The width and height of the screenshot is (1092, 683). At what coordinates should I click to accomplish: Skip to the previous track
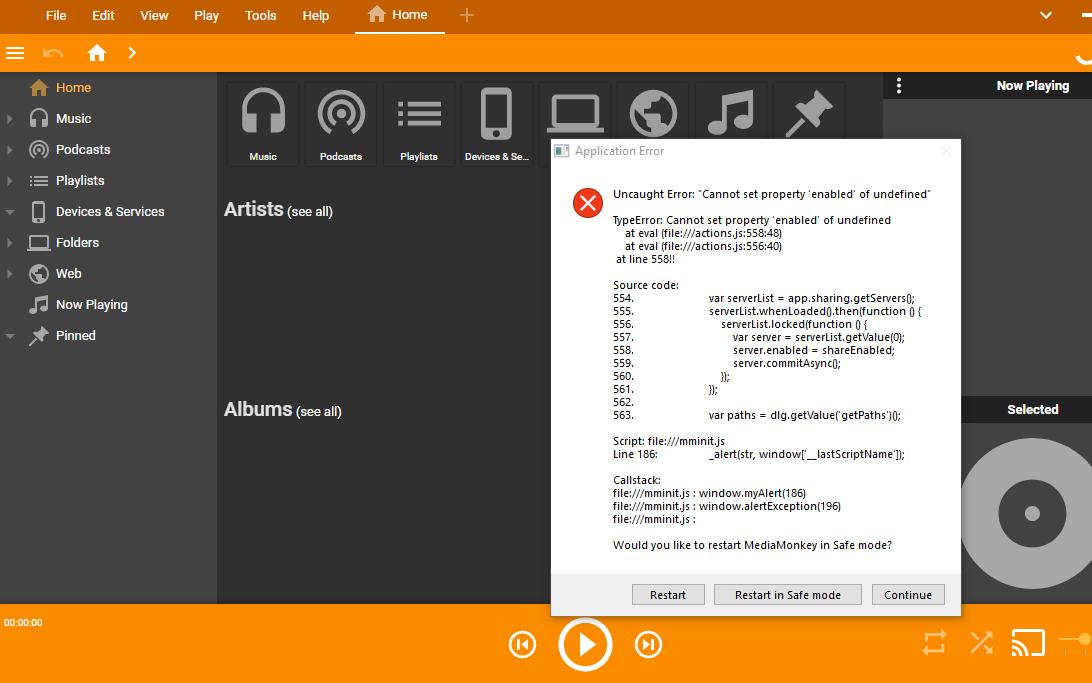tap(522, 645)
